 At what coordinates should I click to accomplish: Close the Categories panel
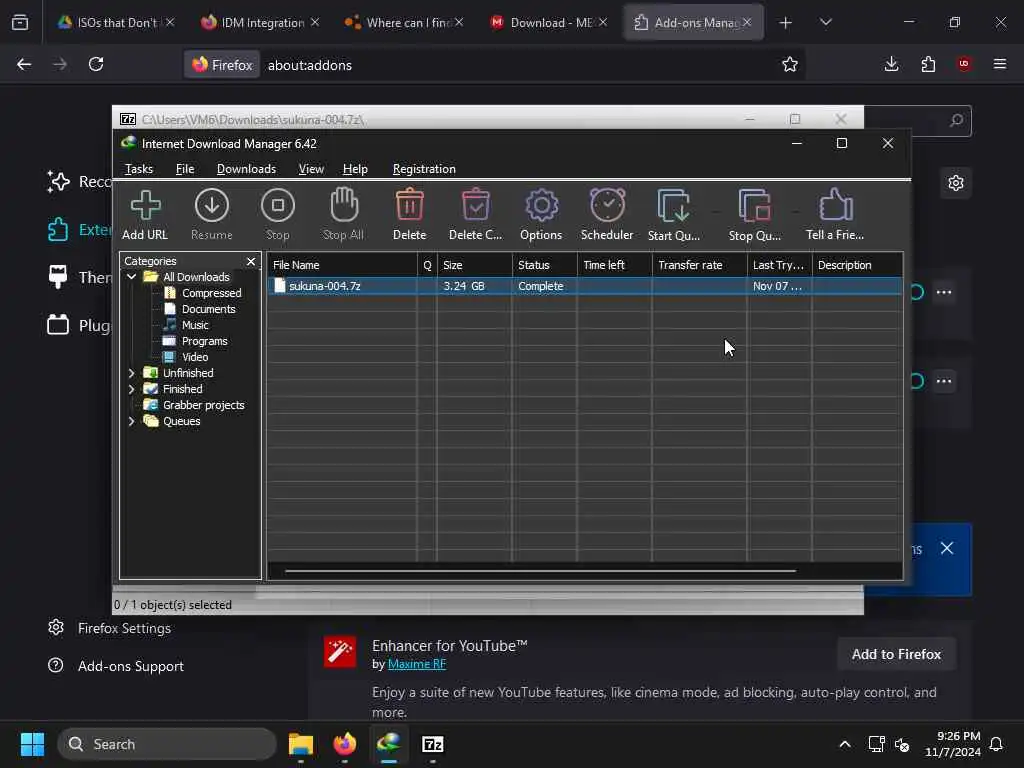[x=251, y=261]
